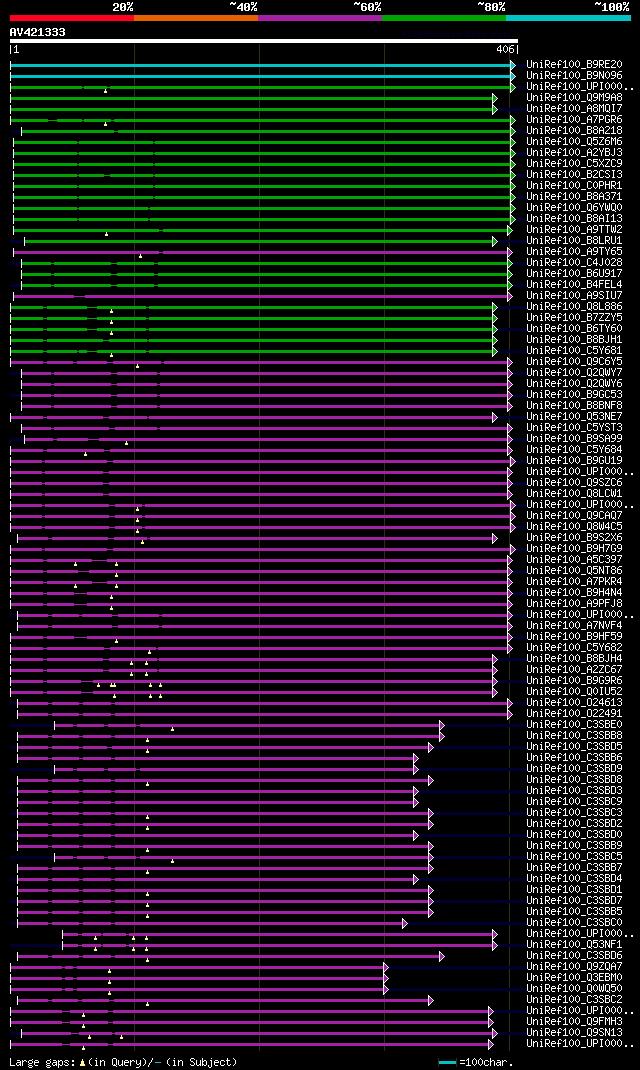Click the red ~20% identity legend segment
Image resolution: width=640 pixels, height=1070 pixels.
(x=72, y=18)
